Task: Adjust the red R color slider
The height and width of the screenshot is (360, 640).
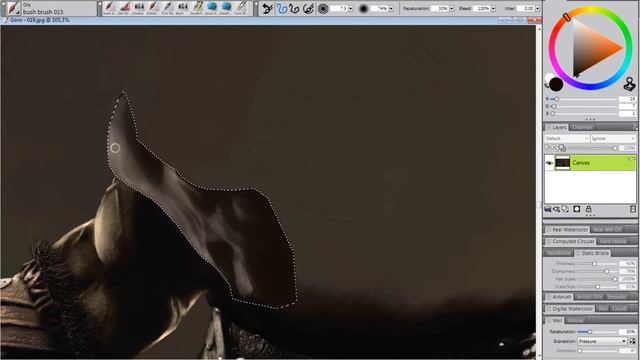Action: tap(585, 99)
